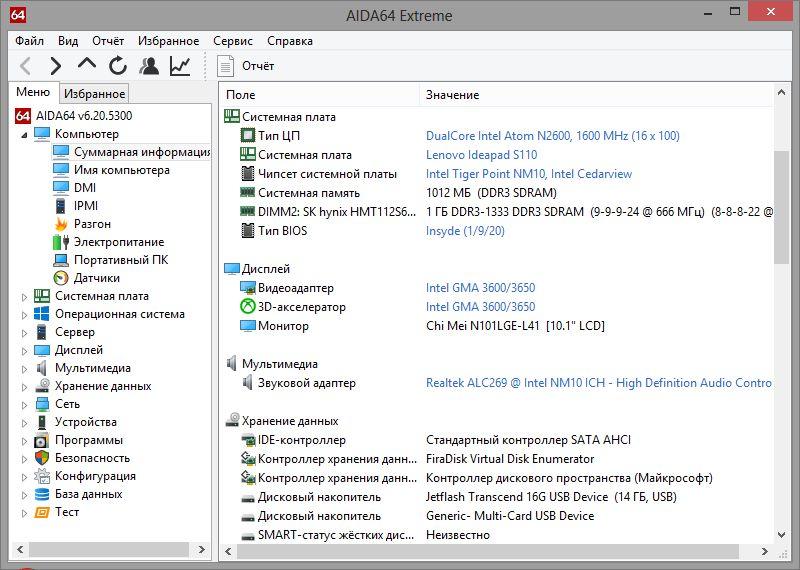The height and width of the screenshot is (570, 800).
Task: Expand the Мультимедиа tree node
Action: [x=24, y=368]
